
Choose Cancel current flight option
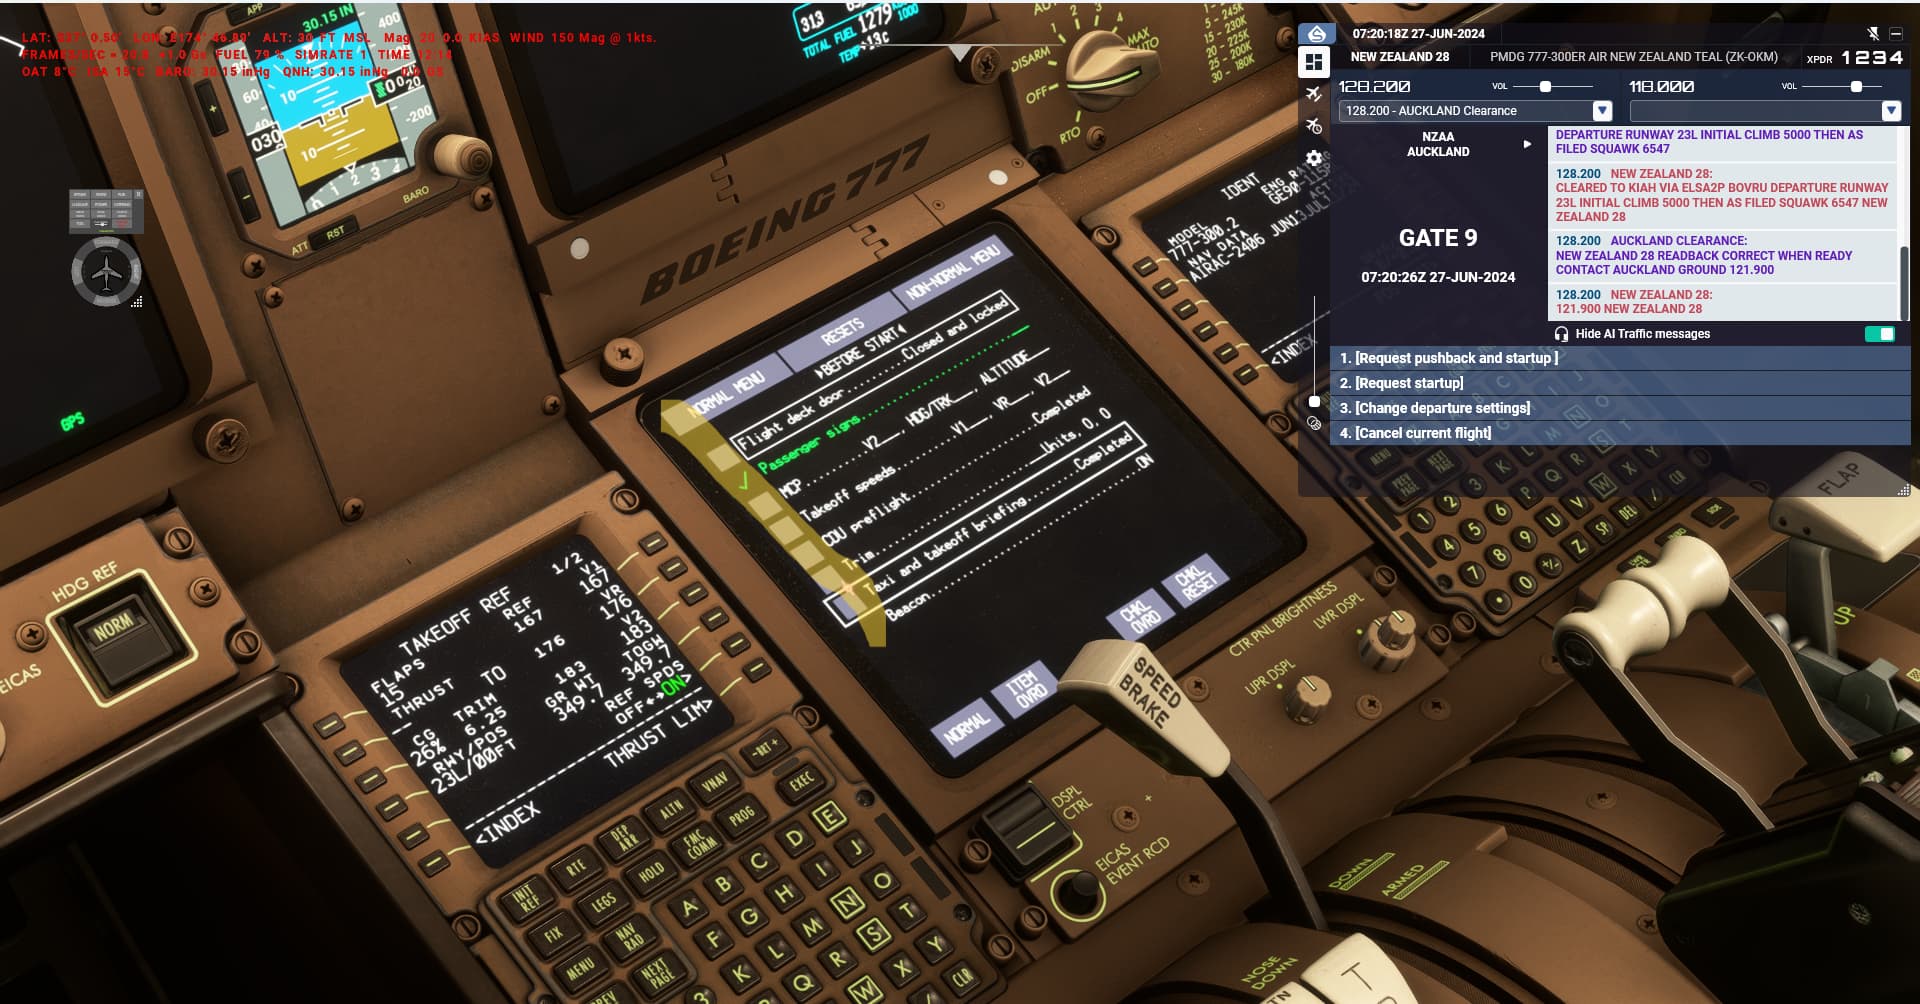click(1620, 433)
